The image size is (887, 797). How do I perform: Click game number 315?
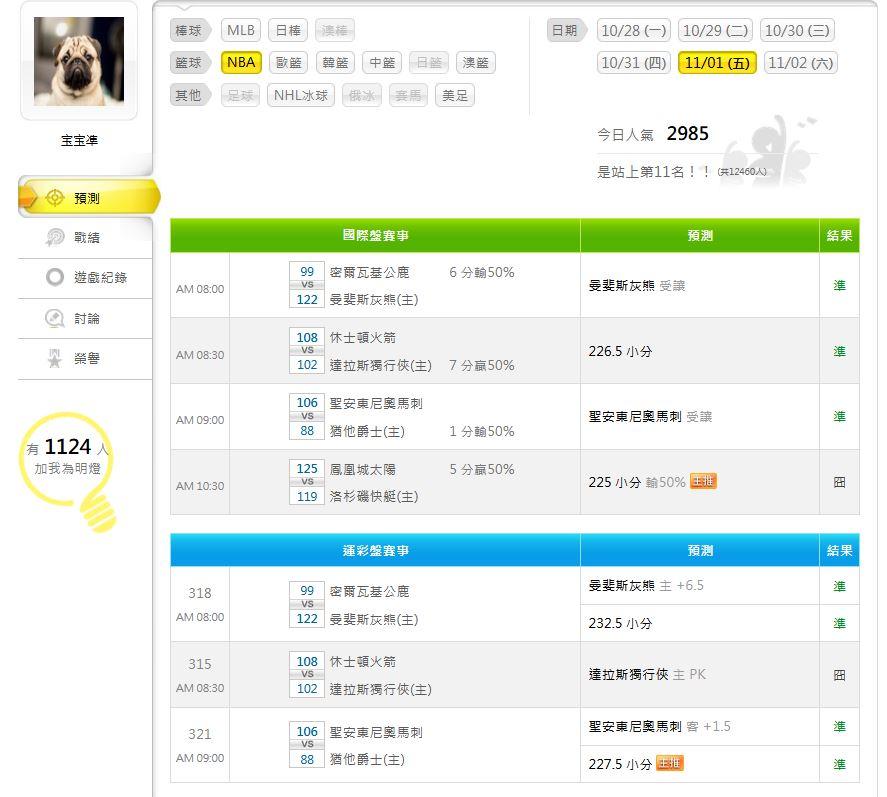(200, 664)
